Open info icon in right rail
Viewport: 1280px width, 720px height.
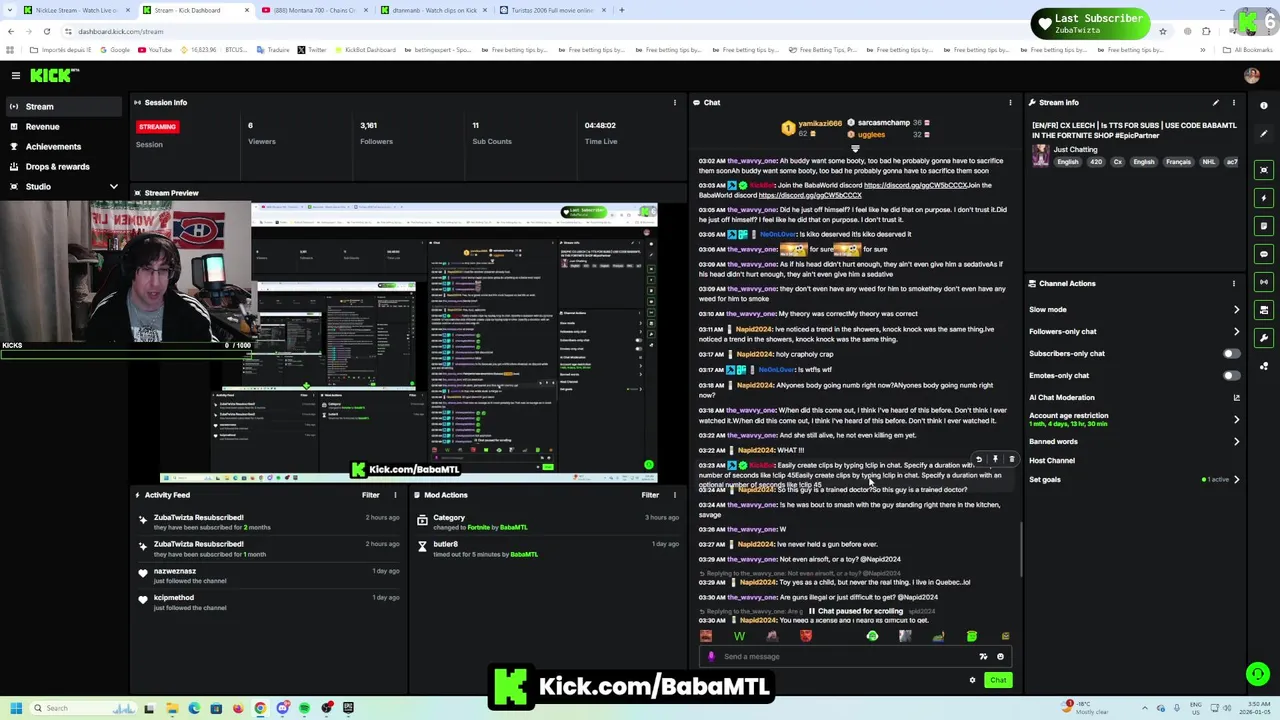1264,105
